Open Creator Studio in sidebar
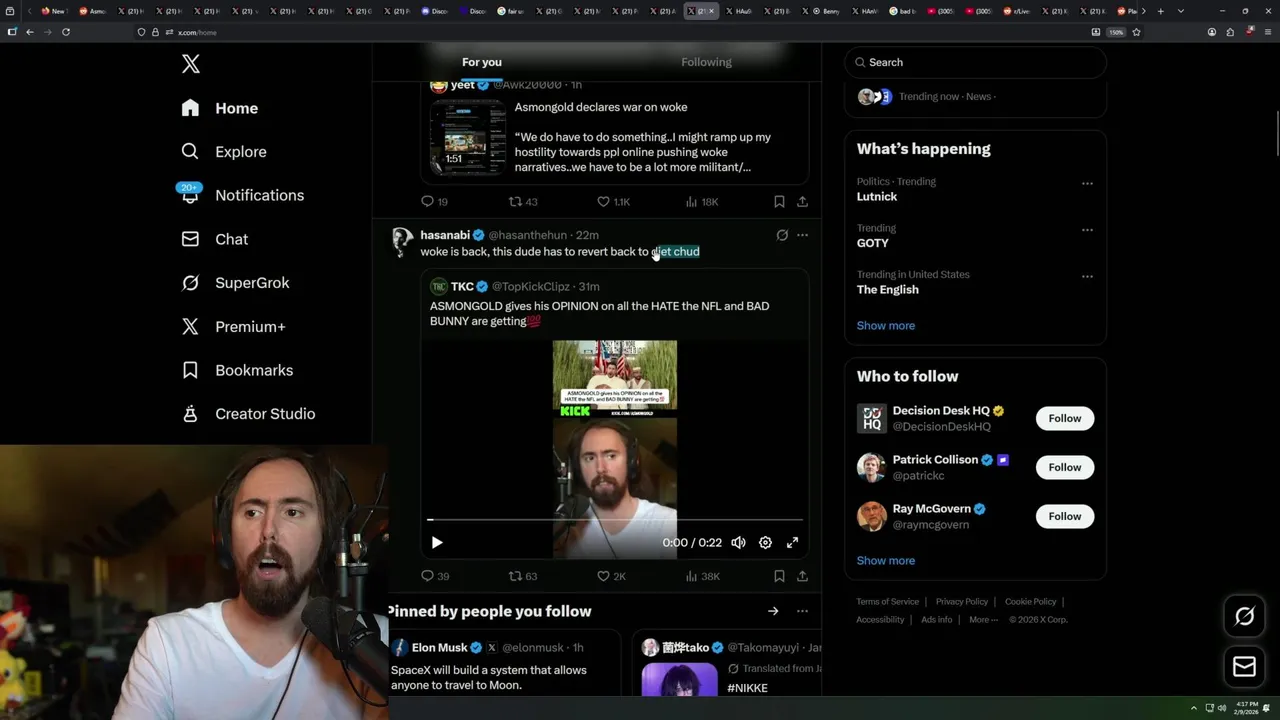 pyautogui.click(x=248, y=414)
